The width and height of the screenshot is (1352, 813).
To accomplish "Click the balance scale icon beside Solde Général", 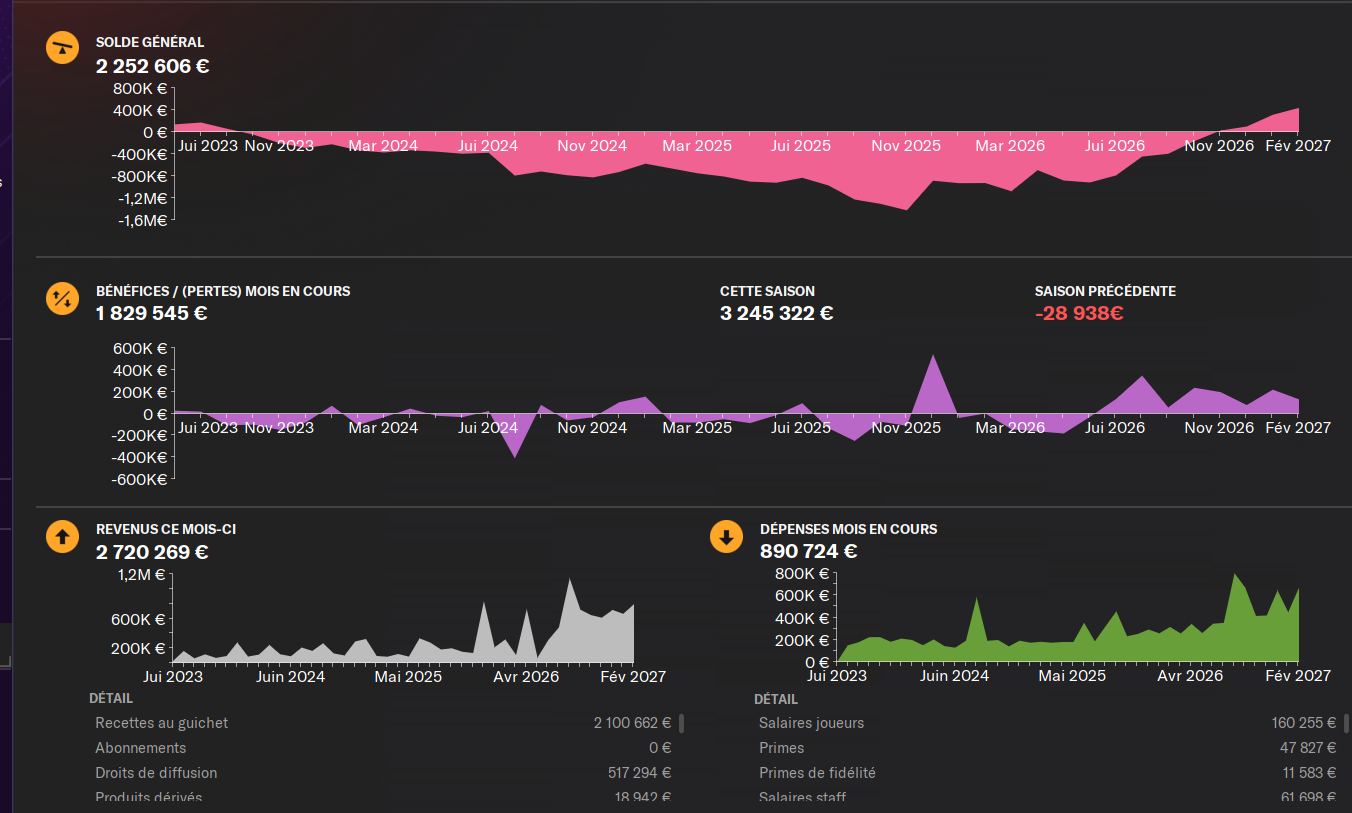I will click(62, 48).
